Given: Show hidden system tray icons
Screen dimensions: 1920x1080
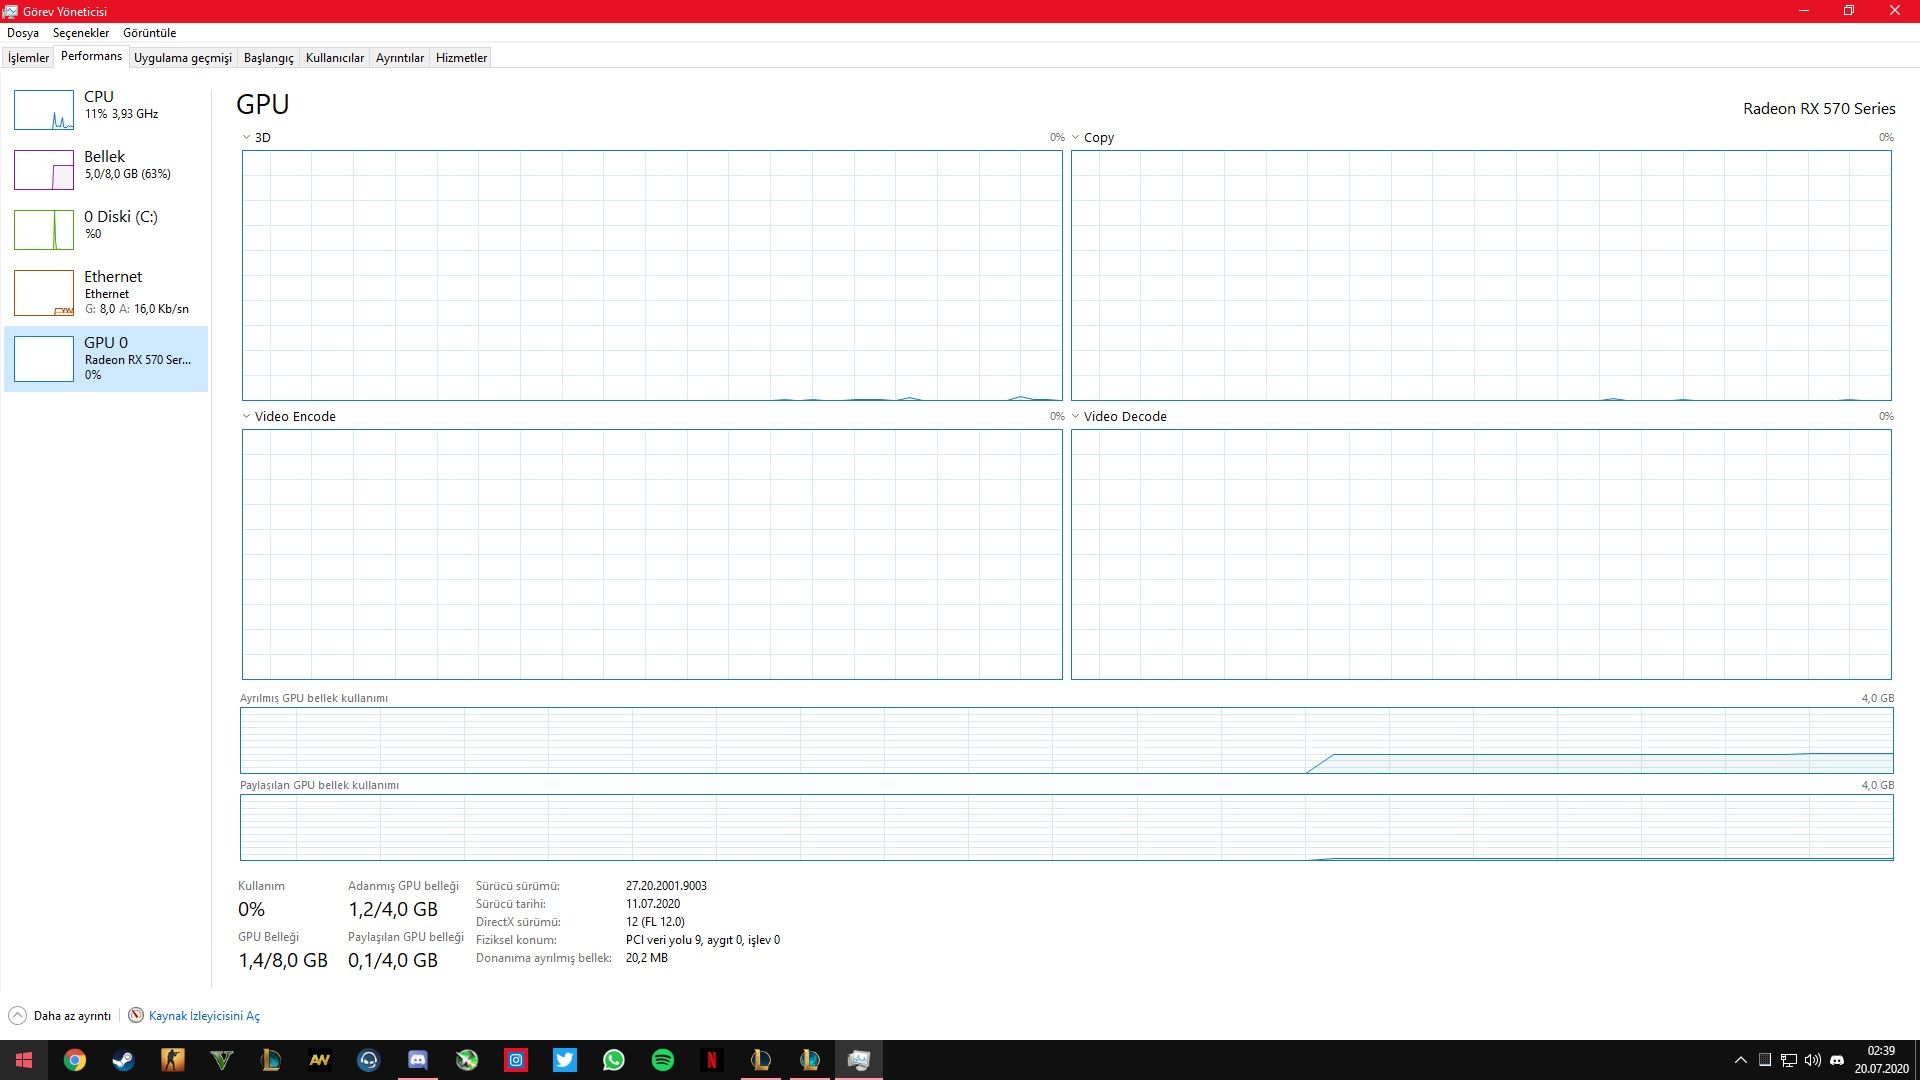Looking at the screenshot, I should [1741, 1060].
